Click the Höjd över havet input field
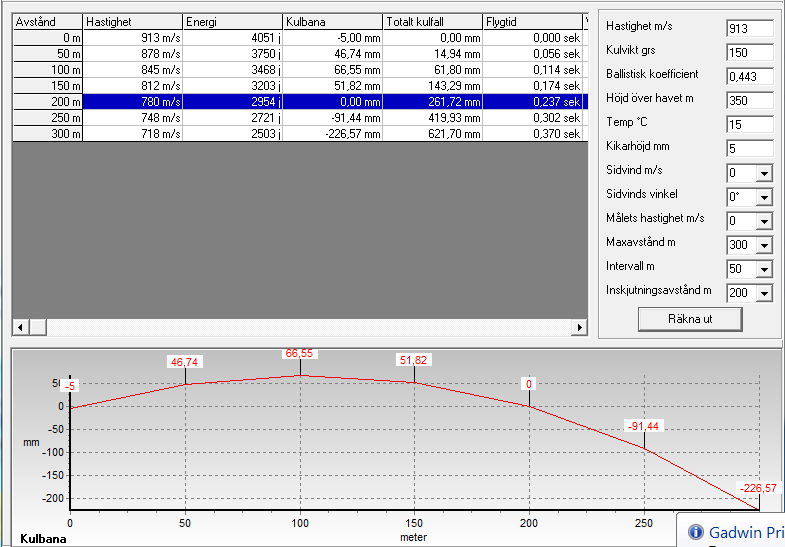 (x=749, y=101)
